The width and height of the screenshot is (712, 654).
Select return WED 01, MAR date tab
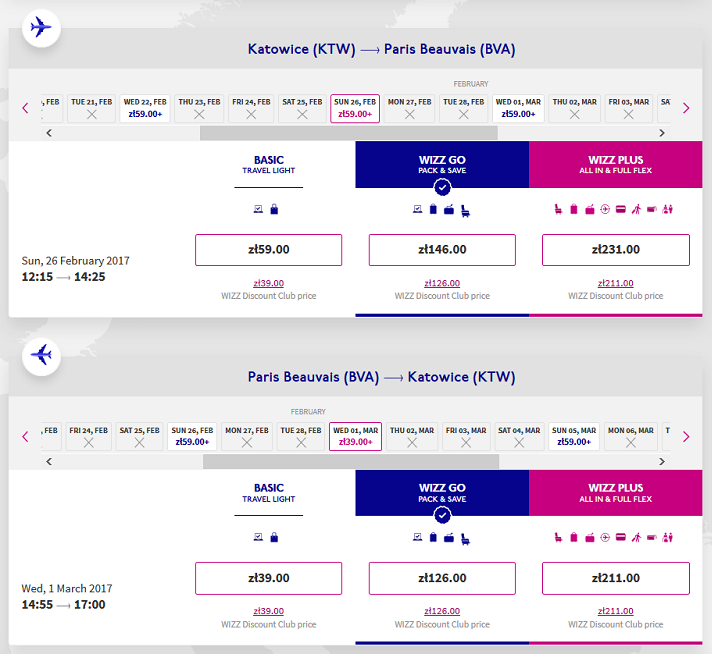pyautogui.click(x=355, y=436)
